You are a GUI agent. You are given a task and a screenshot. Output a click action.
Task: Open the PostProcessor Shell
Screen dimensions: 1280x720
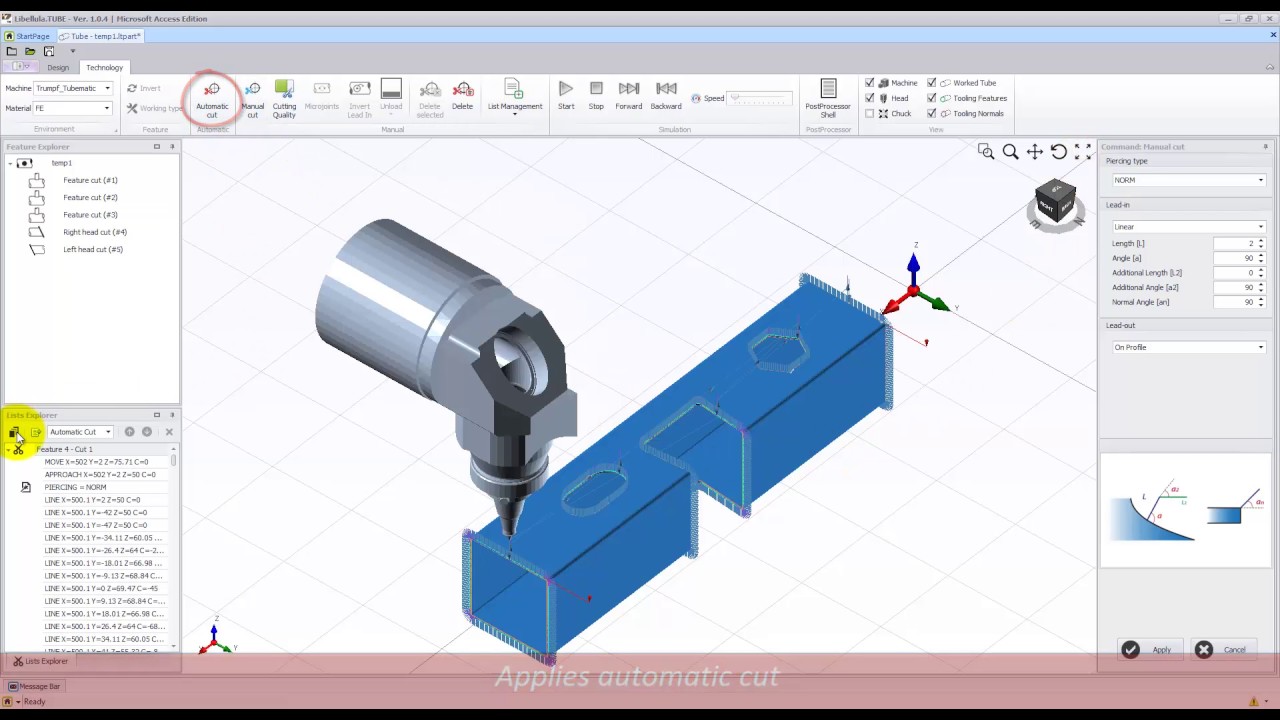828,98
